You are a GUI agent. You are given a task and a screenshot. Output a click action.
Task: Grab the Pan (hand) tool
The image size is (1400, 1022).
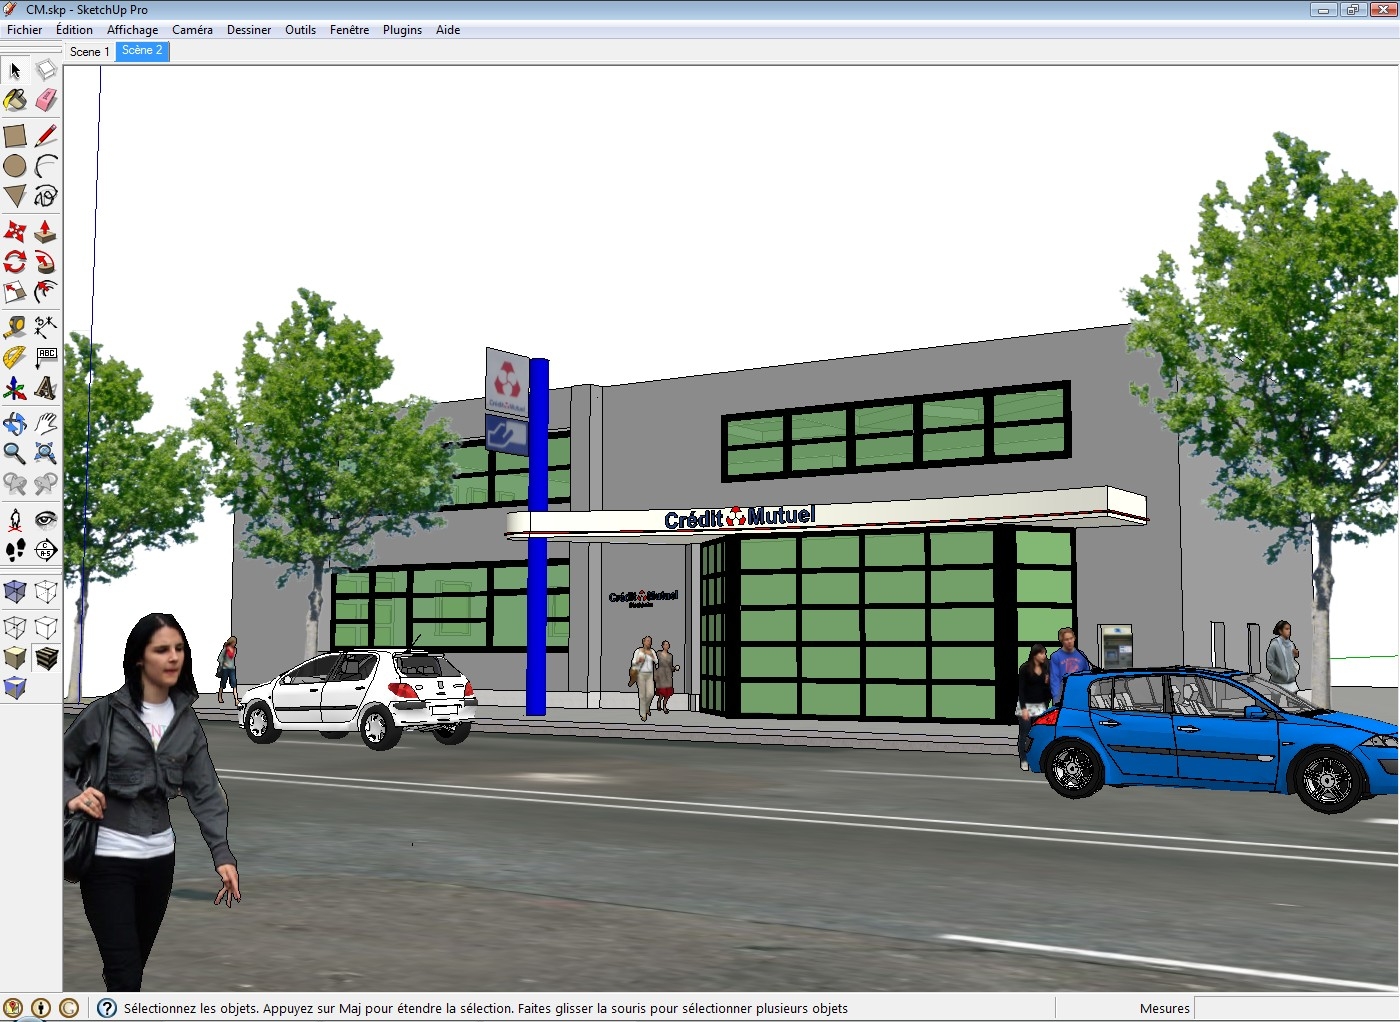pos(45,423)
